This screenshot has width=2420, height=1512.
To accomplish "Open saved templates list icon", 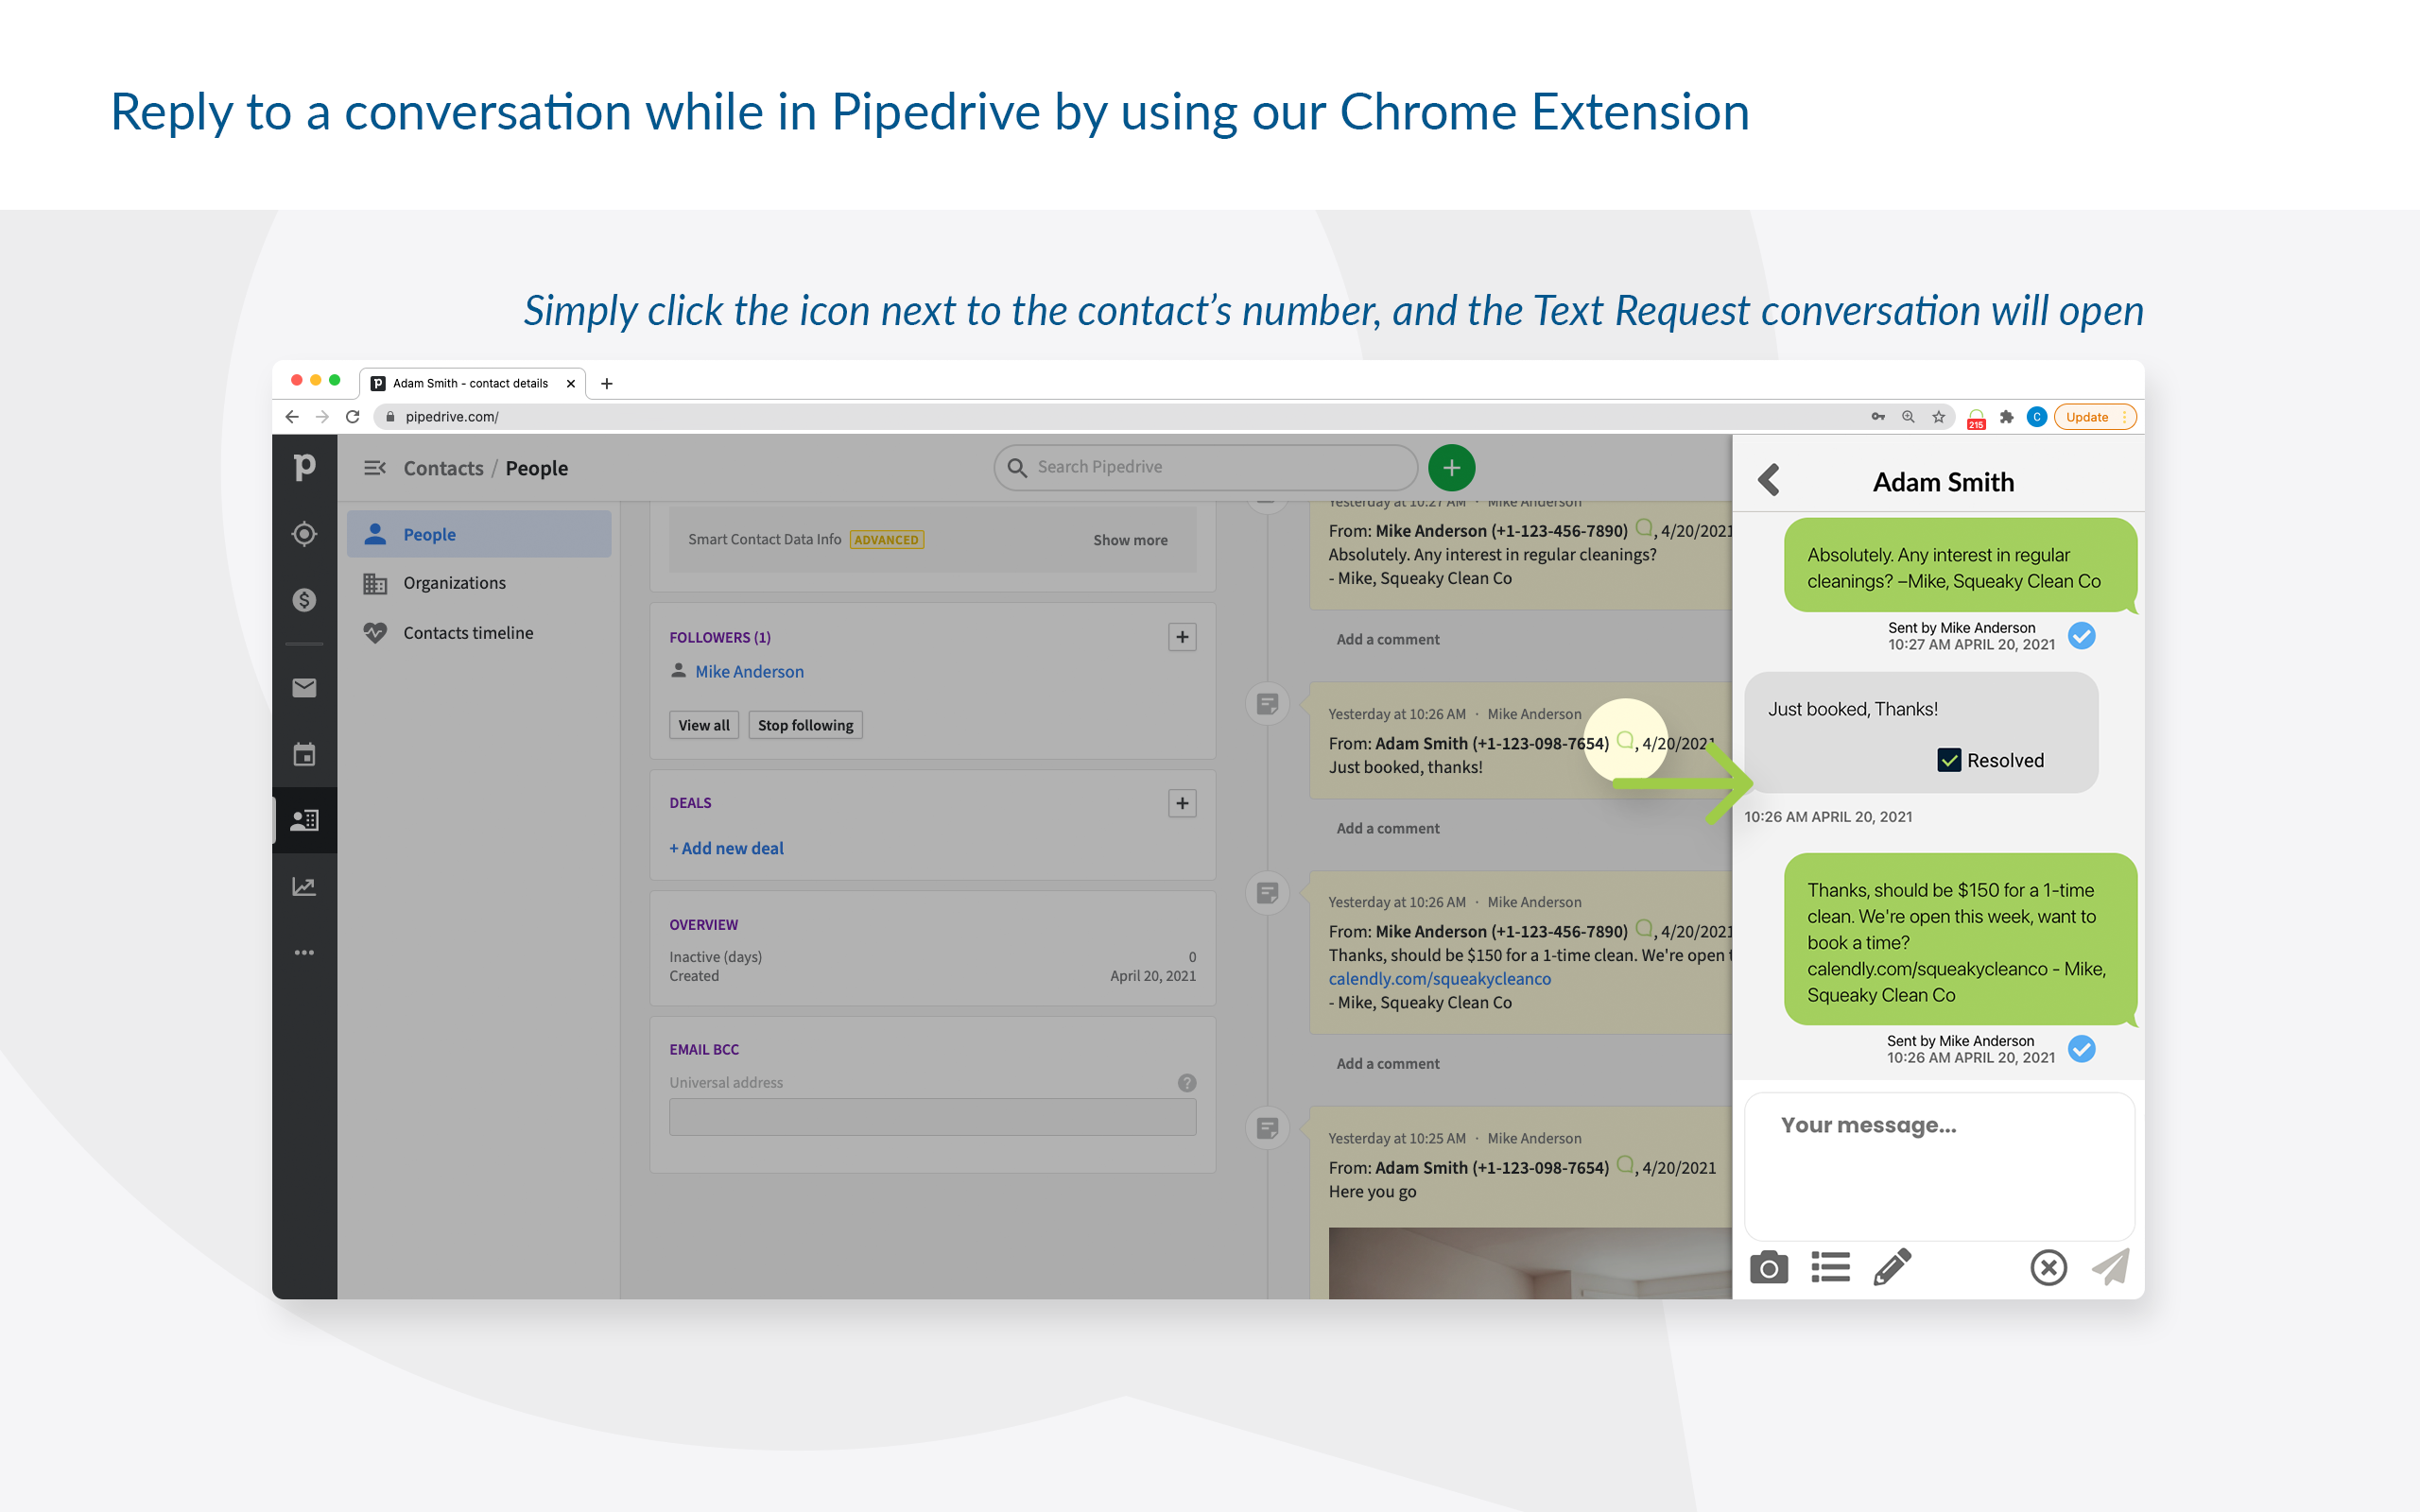I will coord(1830,1268).
